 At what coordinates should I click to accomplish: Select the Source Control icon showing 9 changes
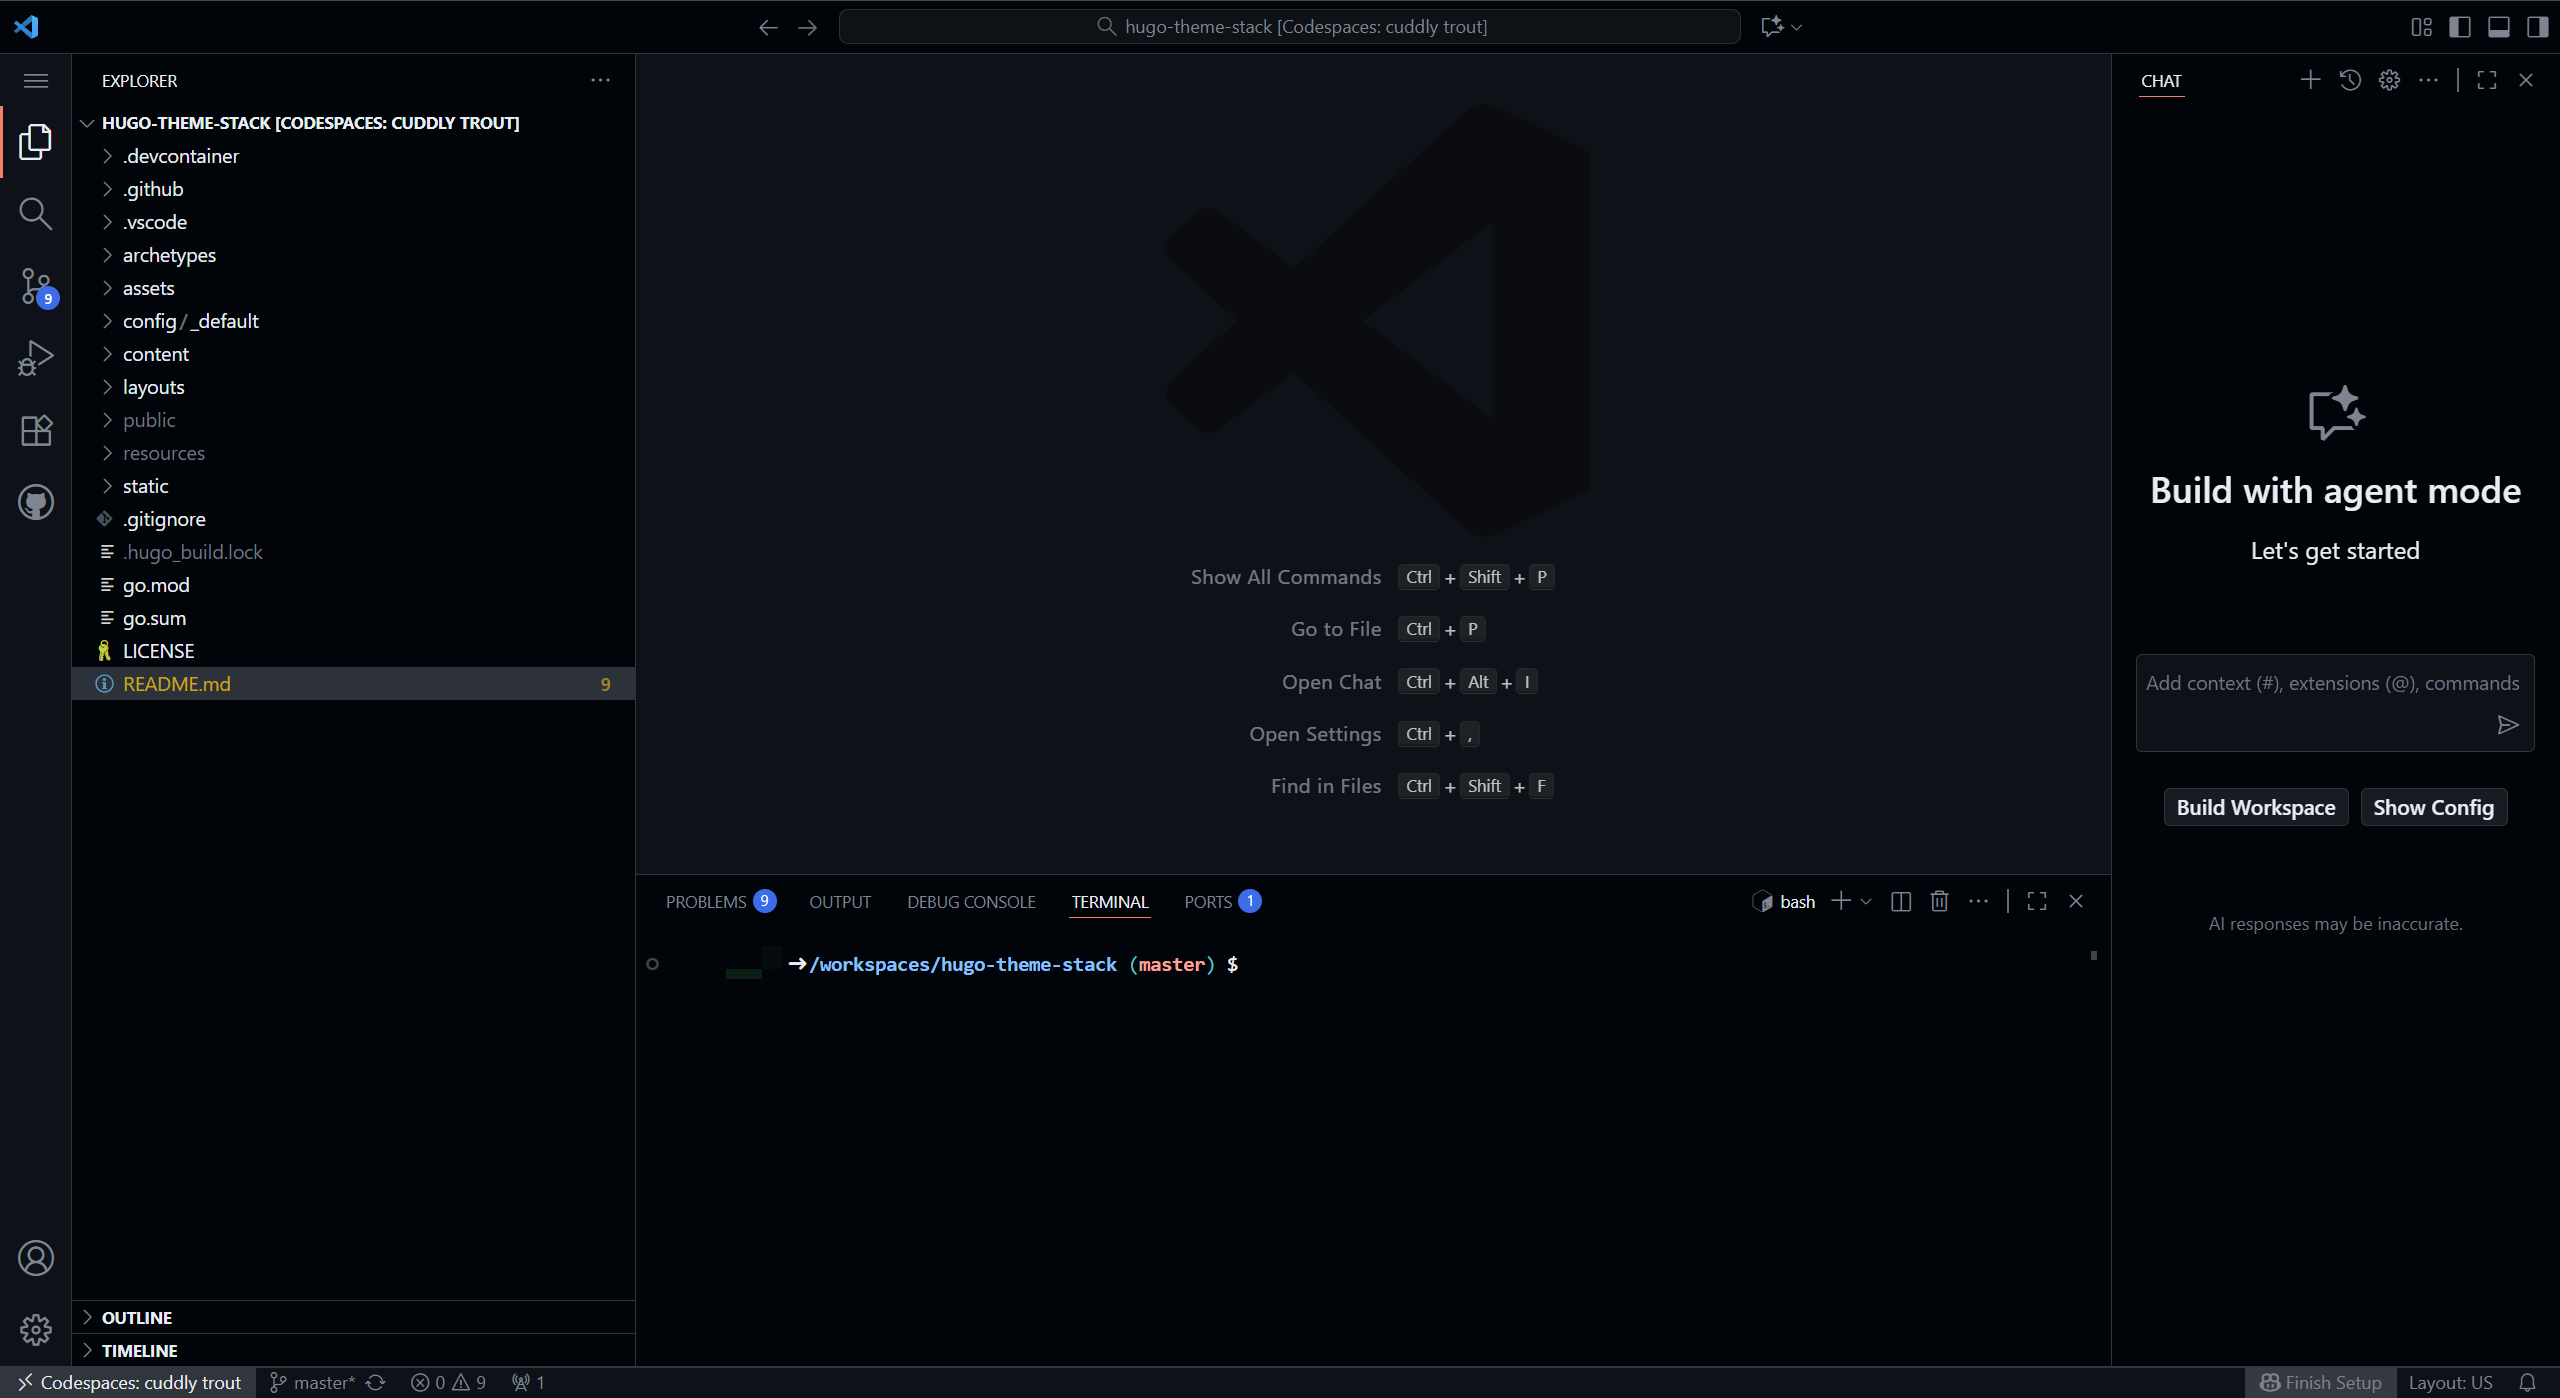tap(35, 286)
